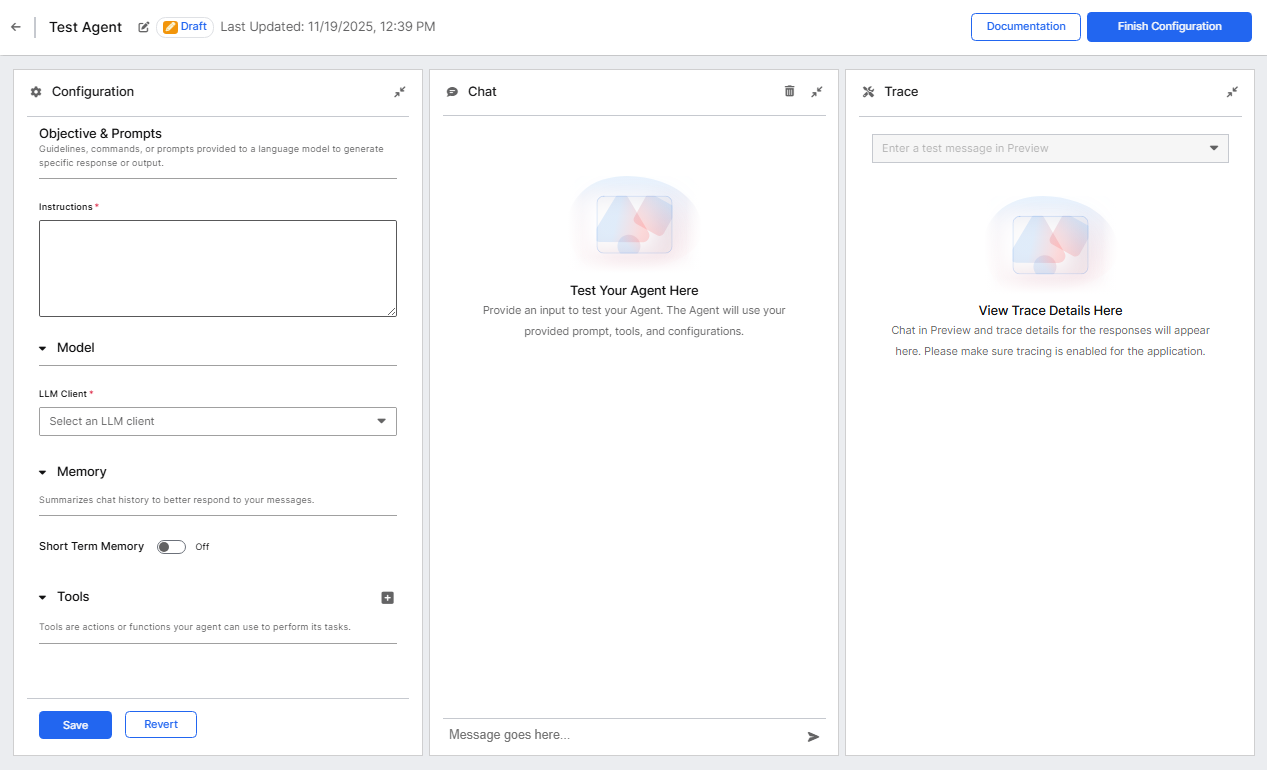
Task: Collapse the Memory section
Action: coord(43,472)
